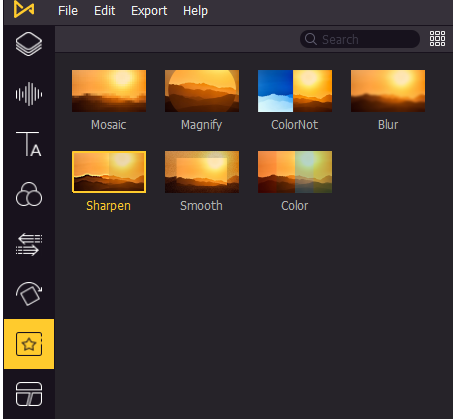
Task: Open the Filters three-circles sidebar icon
Action: [29, 194]
